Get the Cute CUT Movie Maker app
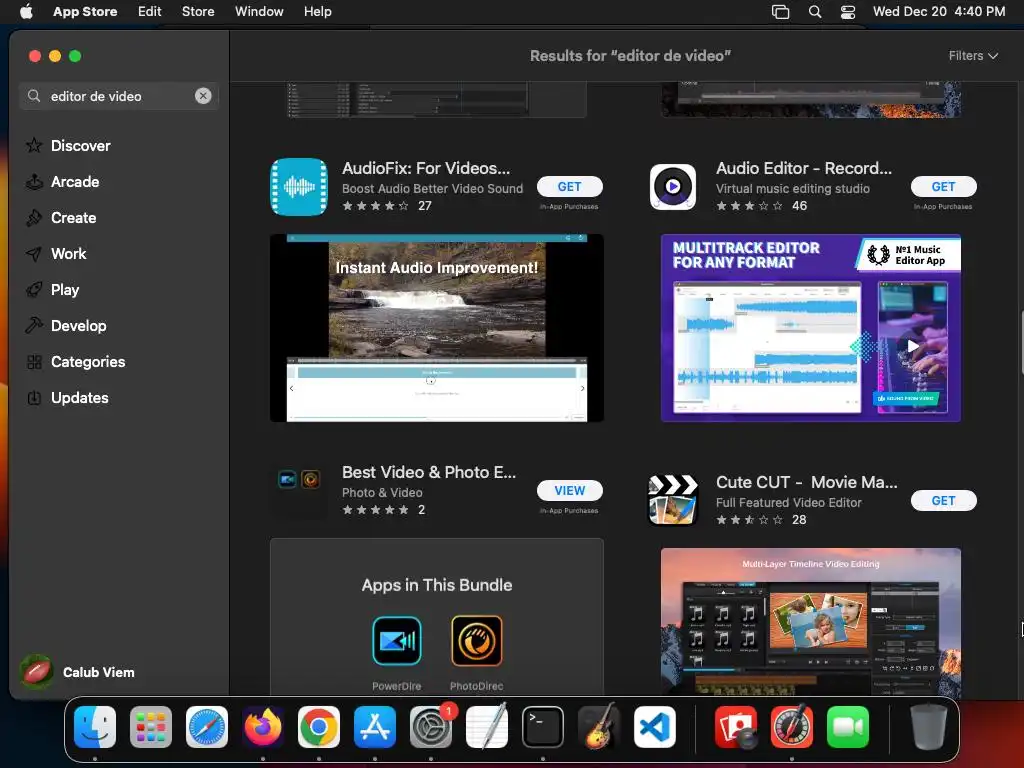This screenshot has width=1024, height=768. click(x=943, y=500)
